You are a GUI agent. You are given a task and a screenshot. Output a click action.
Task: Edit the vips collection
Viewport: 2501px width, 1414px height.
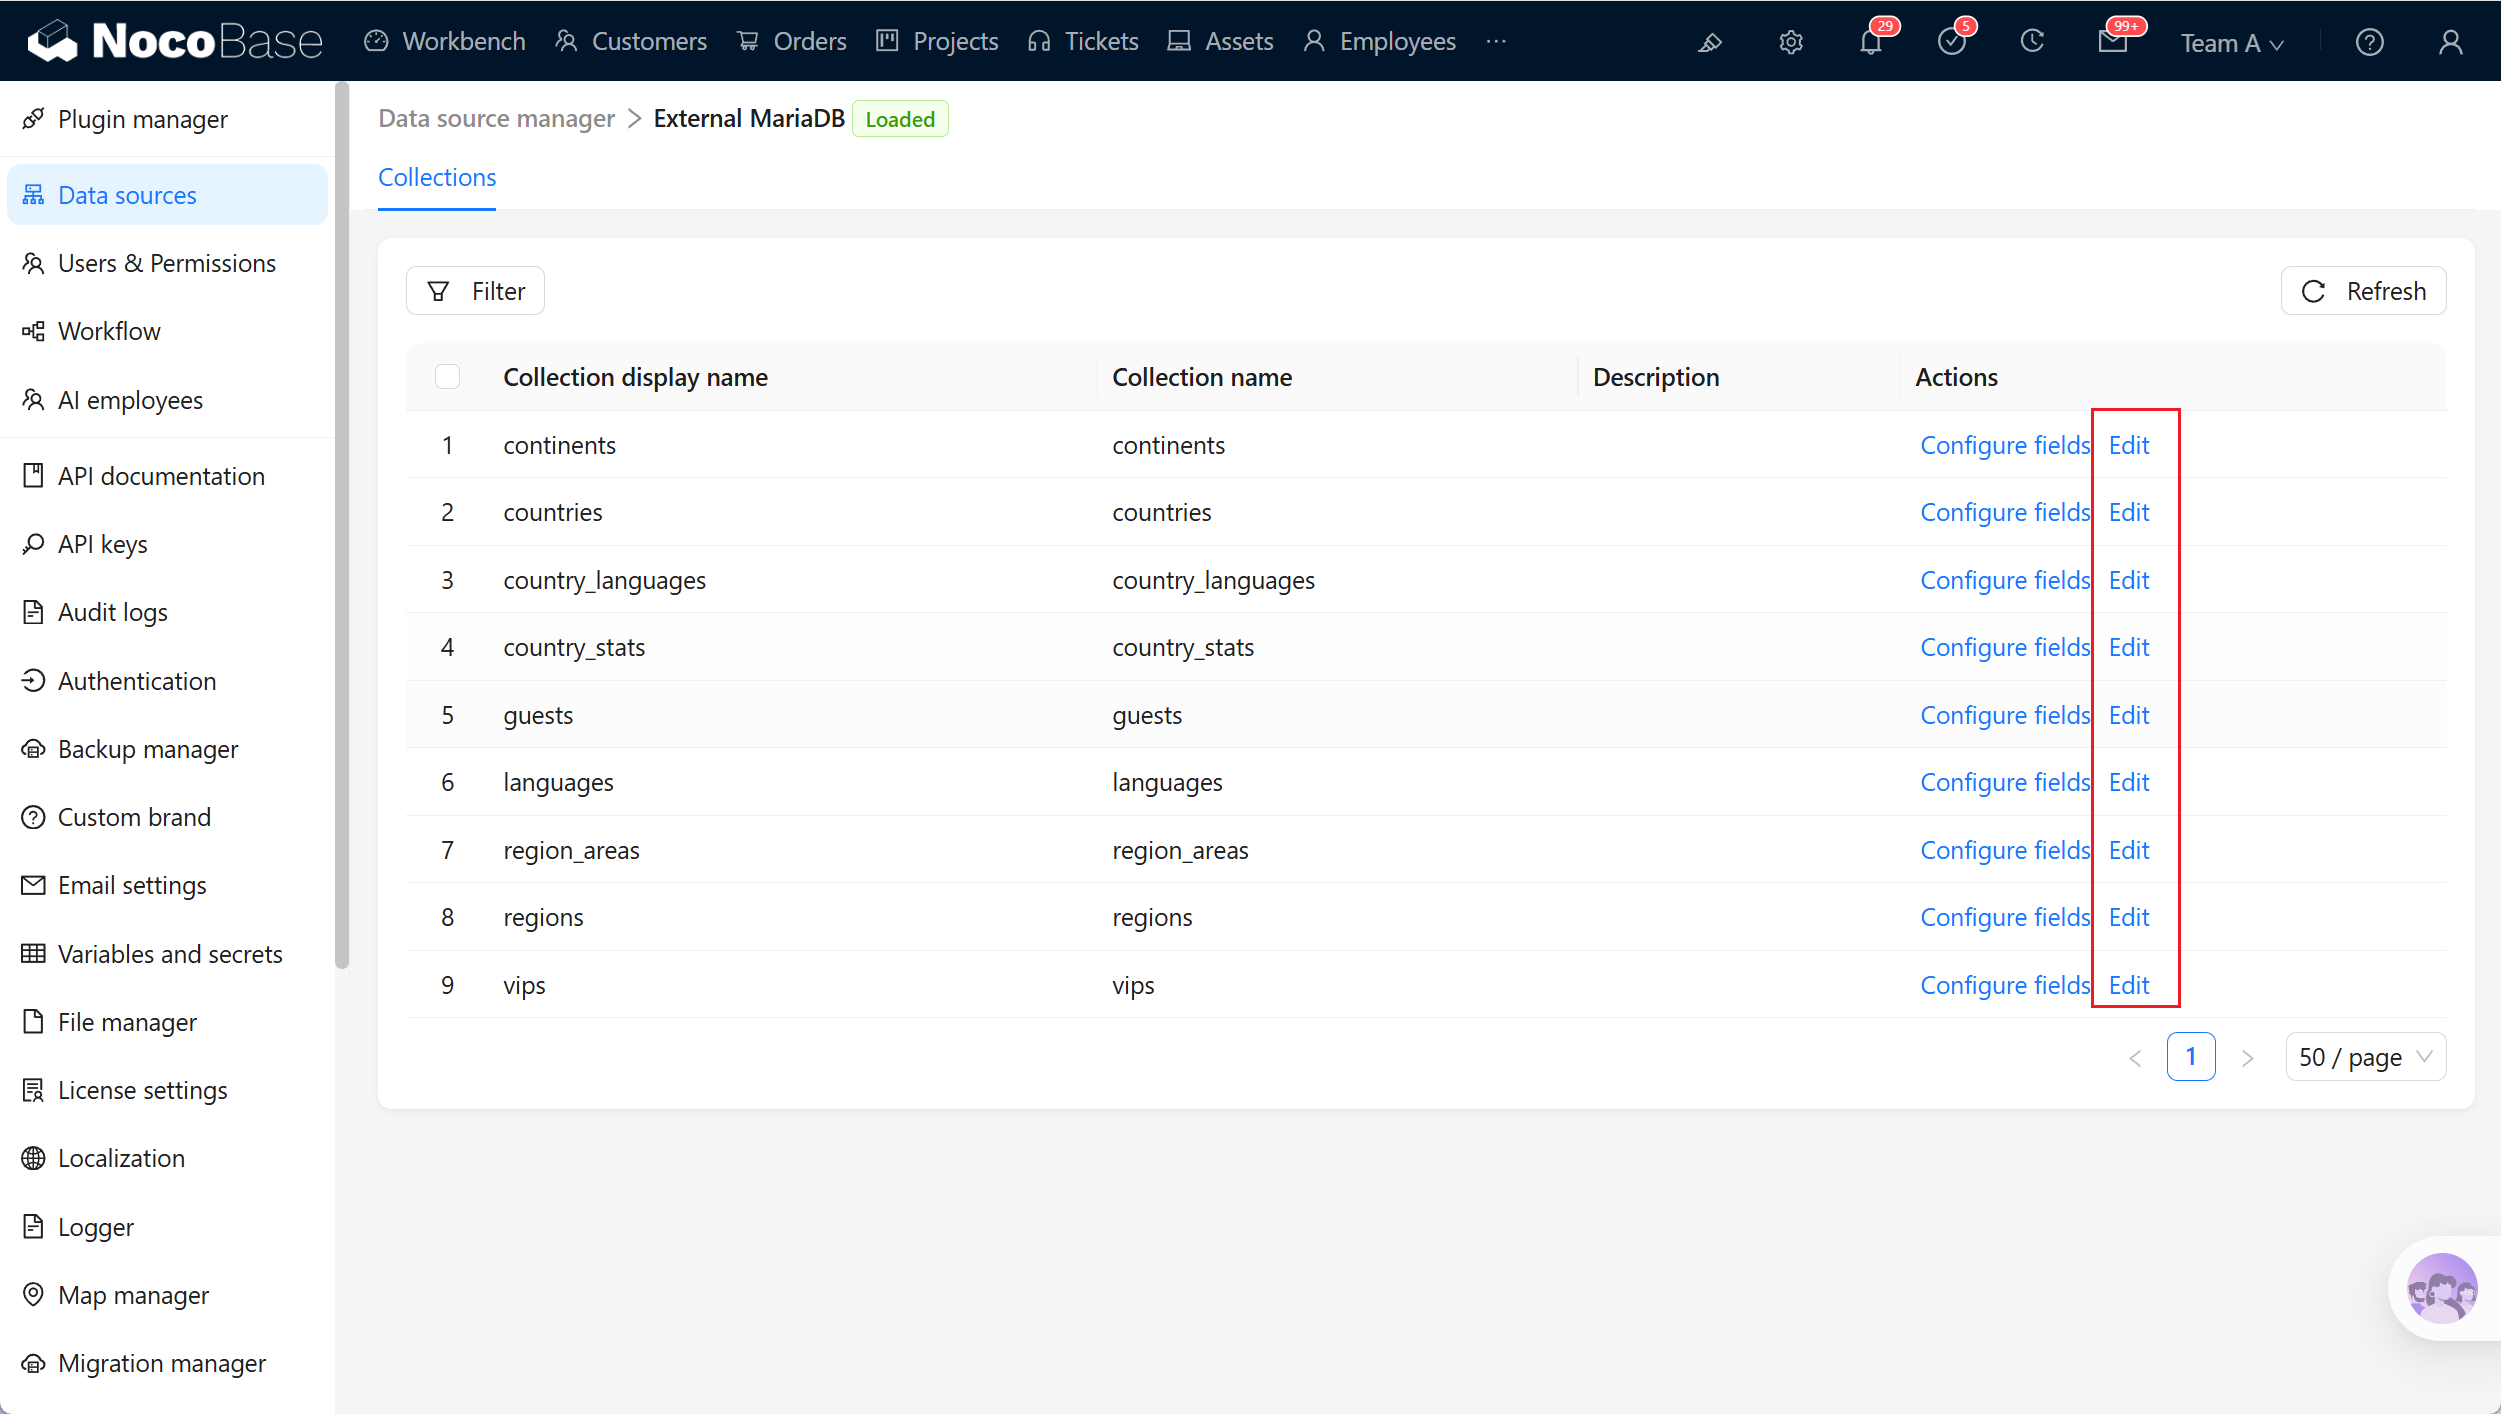(2129, 985)
